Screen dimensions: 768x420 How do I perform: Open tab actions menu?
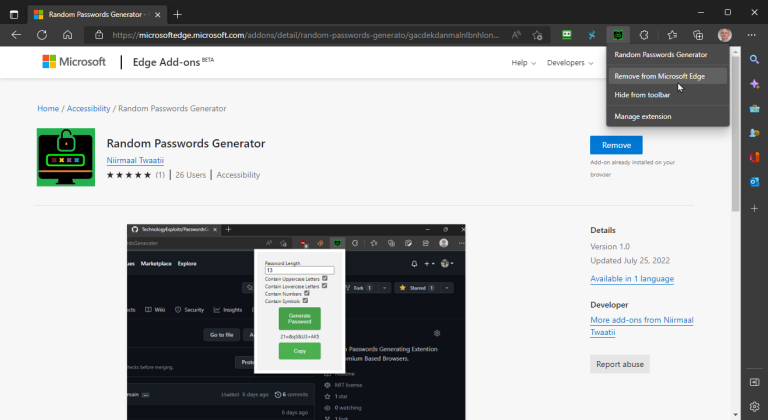(x=14, y=14)
